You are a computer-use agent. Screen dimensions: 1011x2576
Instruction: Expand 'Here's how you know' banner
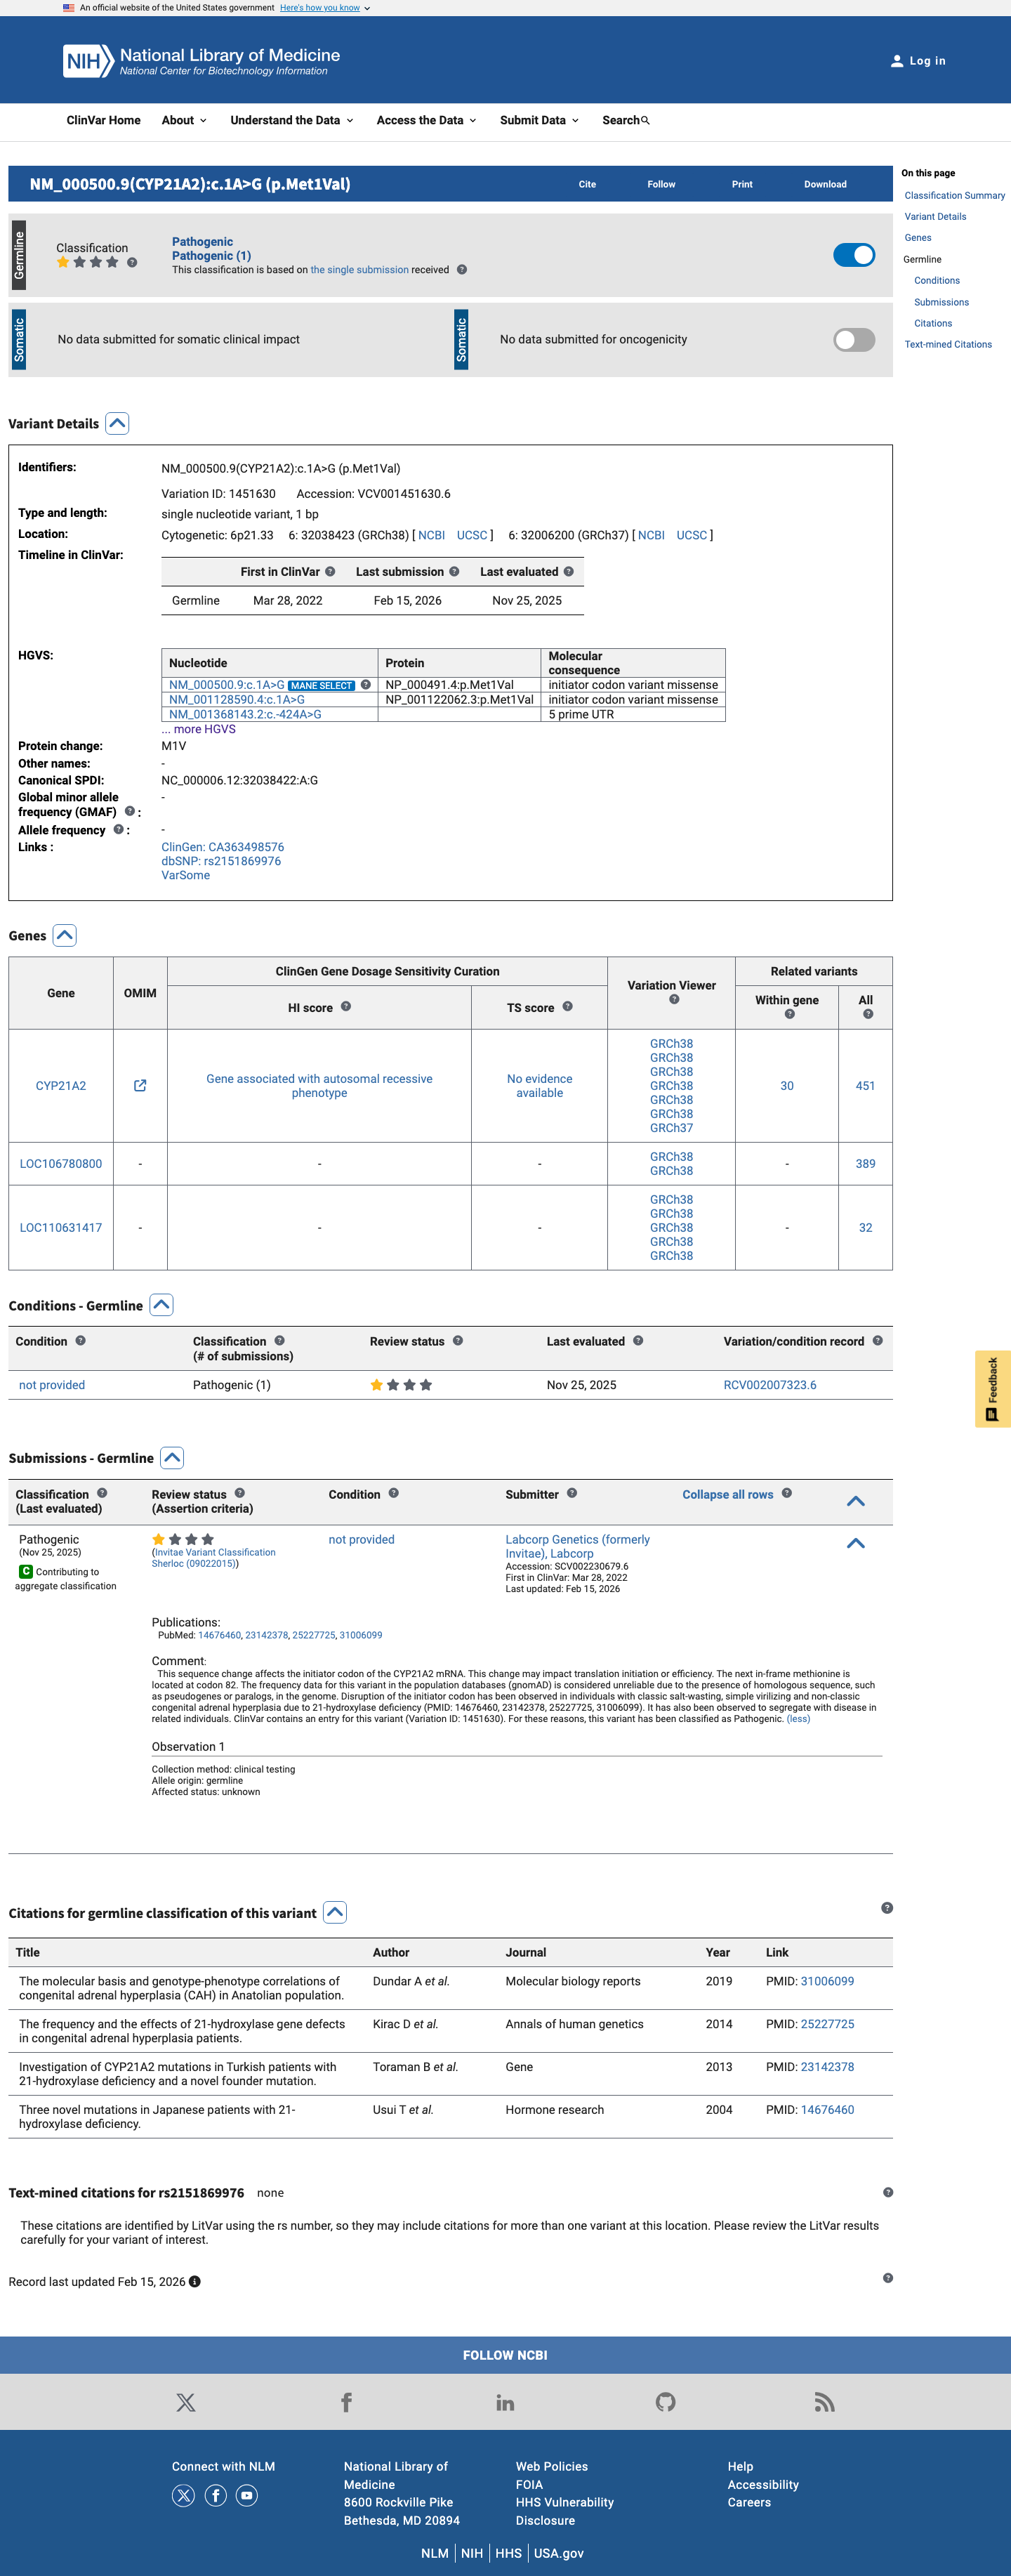pyautogui.click(x=325, y=8)
